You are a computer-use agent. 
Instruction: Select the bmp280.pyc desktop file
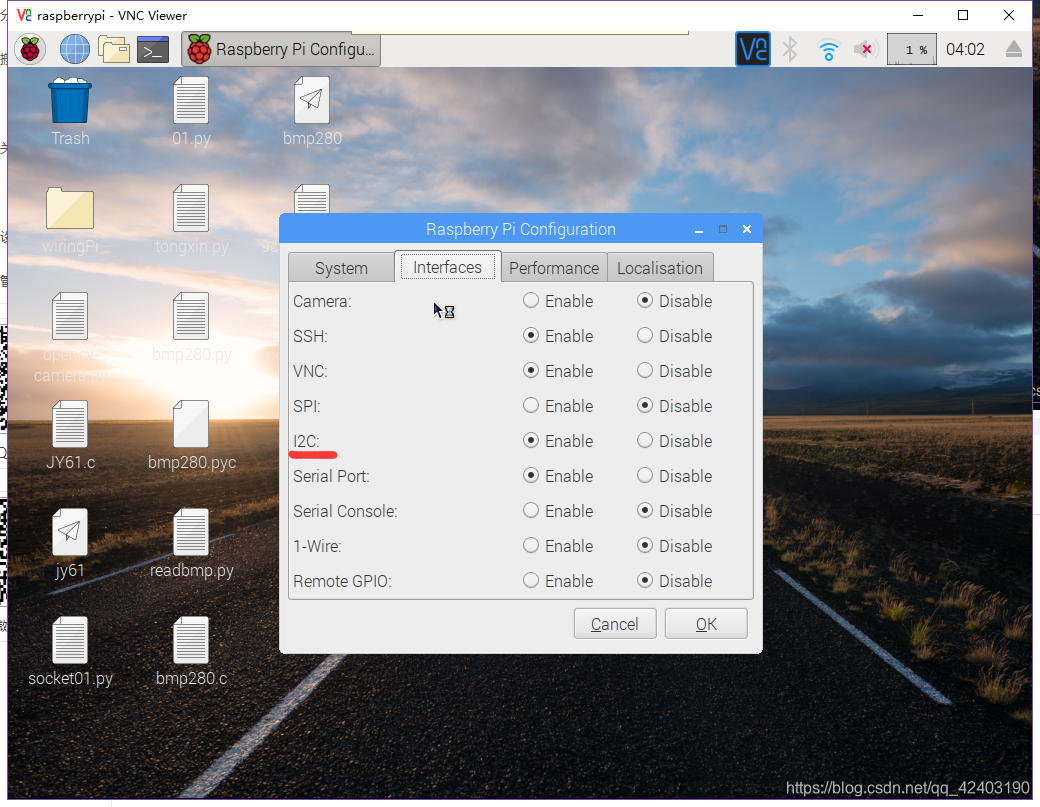tap(191, 436)
